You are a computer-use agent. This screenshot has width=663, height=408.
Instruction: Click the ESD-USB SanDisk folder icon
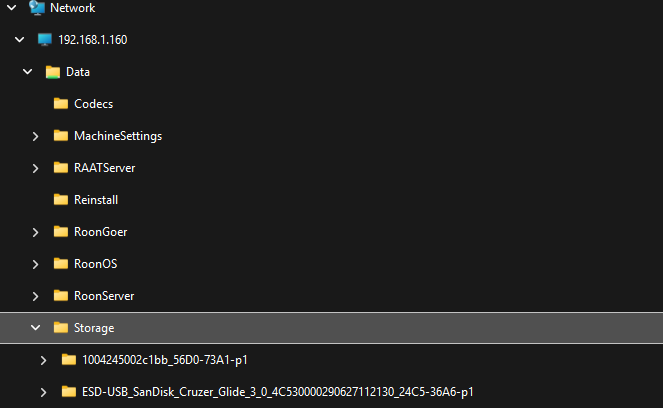(69, 392)
